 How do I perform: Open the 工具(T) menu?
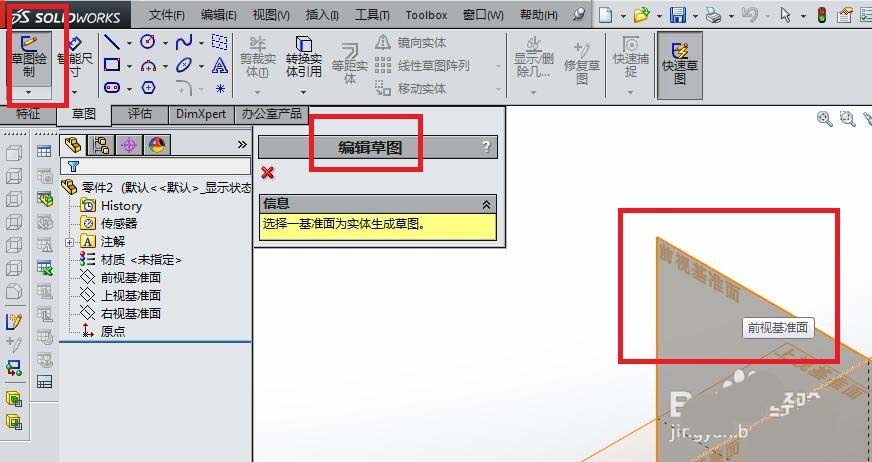tap(372, 15)
